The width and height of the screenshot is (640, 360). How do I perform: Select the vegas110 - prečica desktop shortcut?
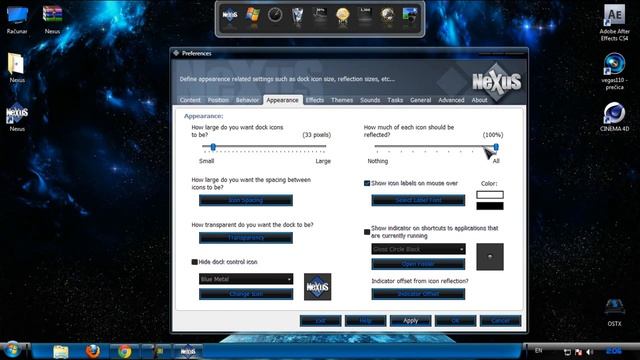coord(614,71)
